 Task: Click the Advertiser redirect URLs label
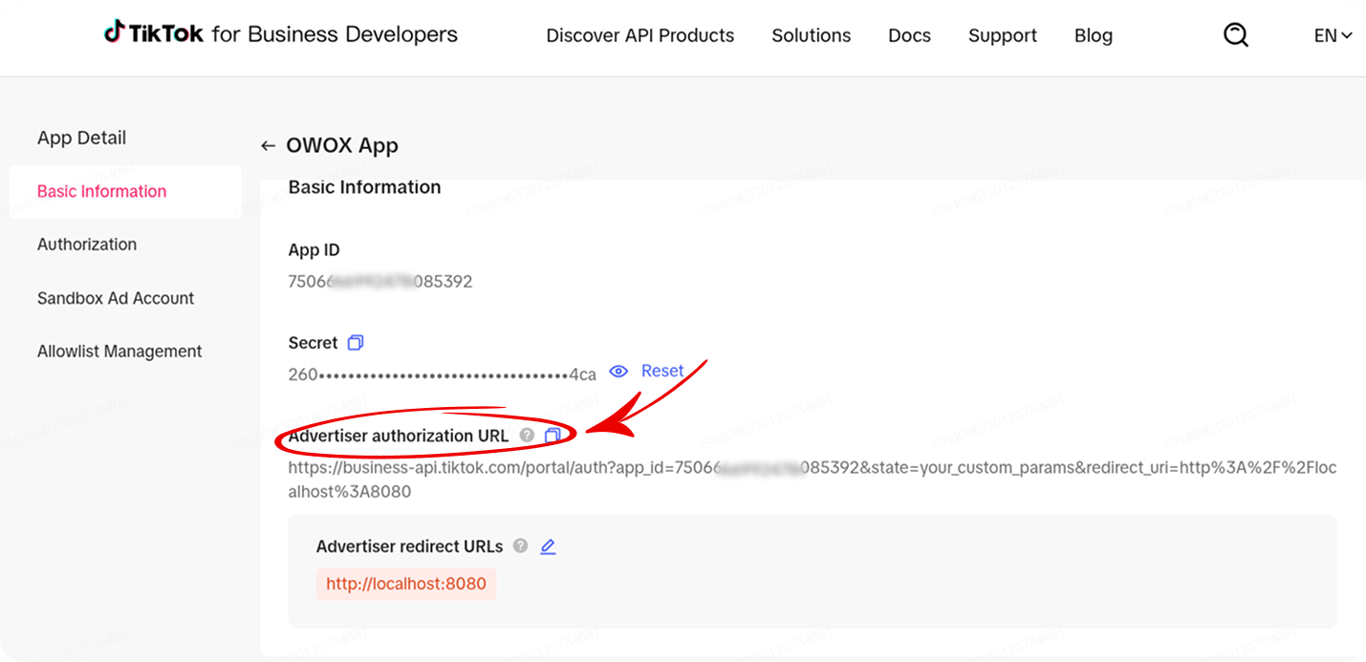coord(409,546)
